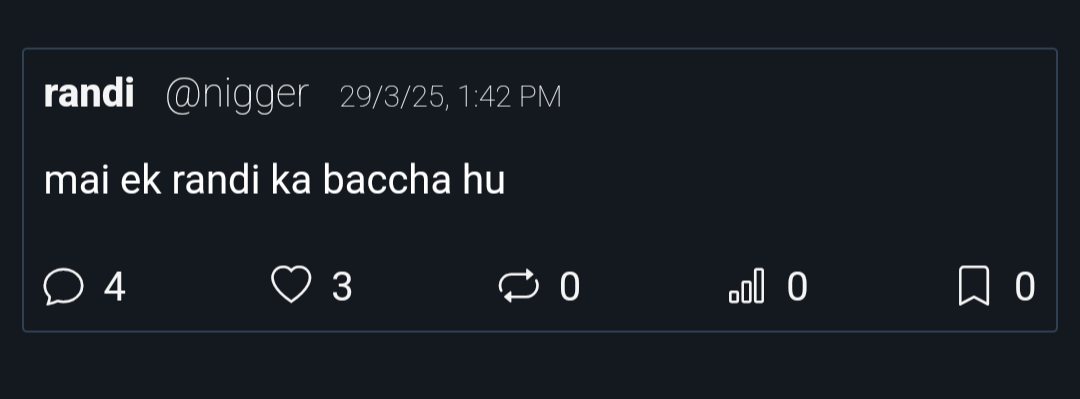Open the 29/3/25, 1:42 PM timestamp link
This screenshot has width=1080, height=399.
[x=450, y=97]
